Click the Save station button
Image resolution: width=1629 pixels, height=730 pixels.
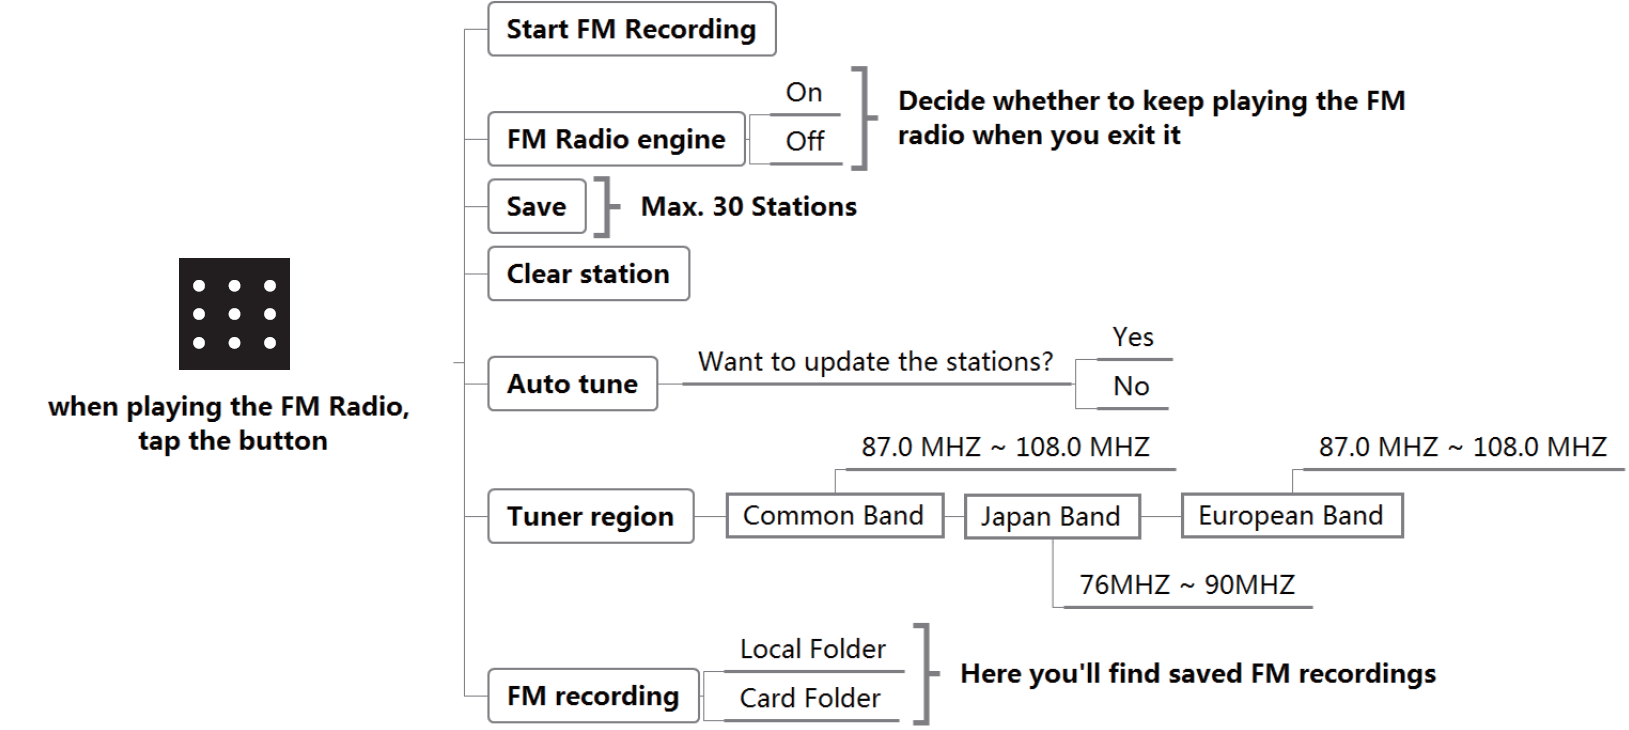536,207
